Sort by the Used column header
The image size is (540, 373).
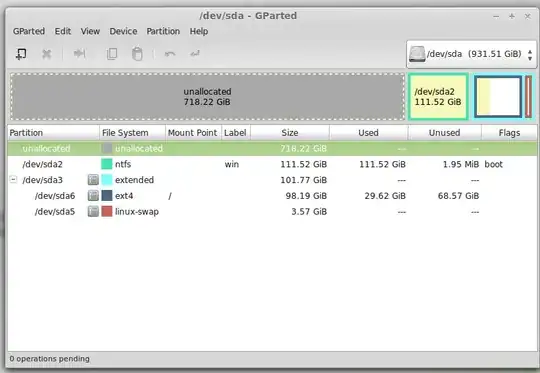pos(368,133)
